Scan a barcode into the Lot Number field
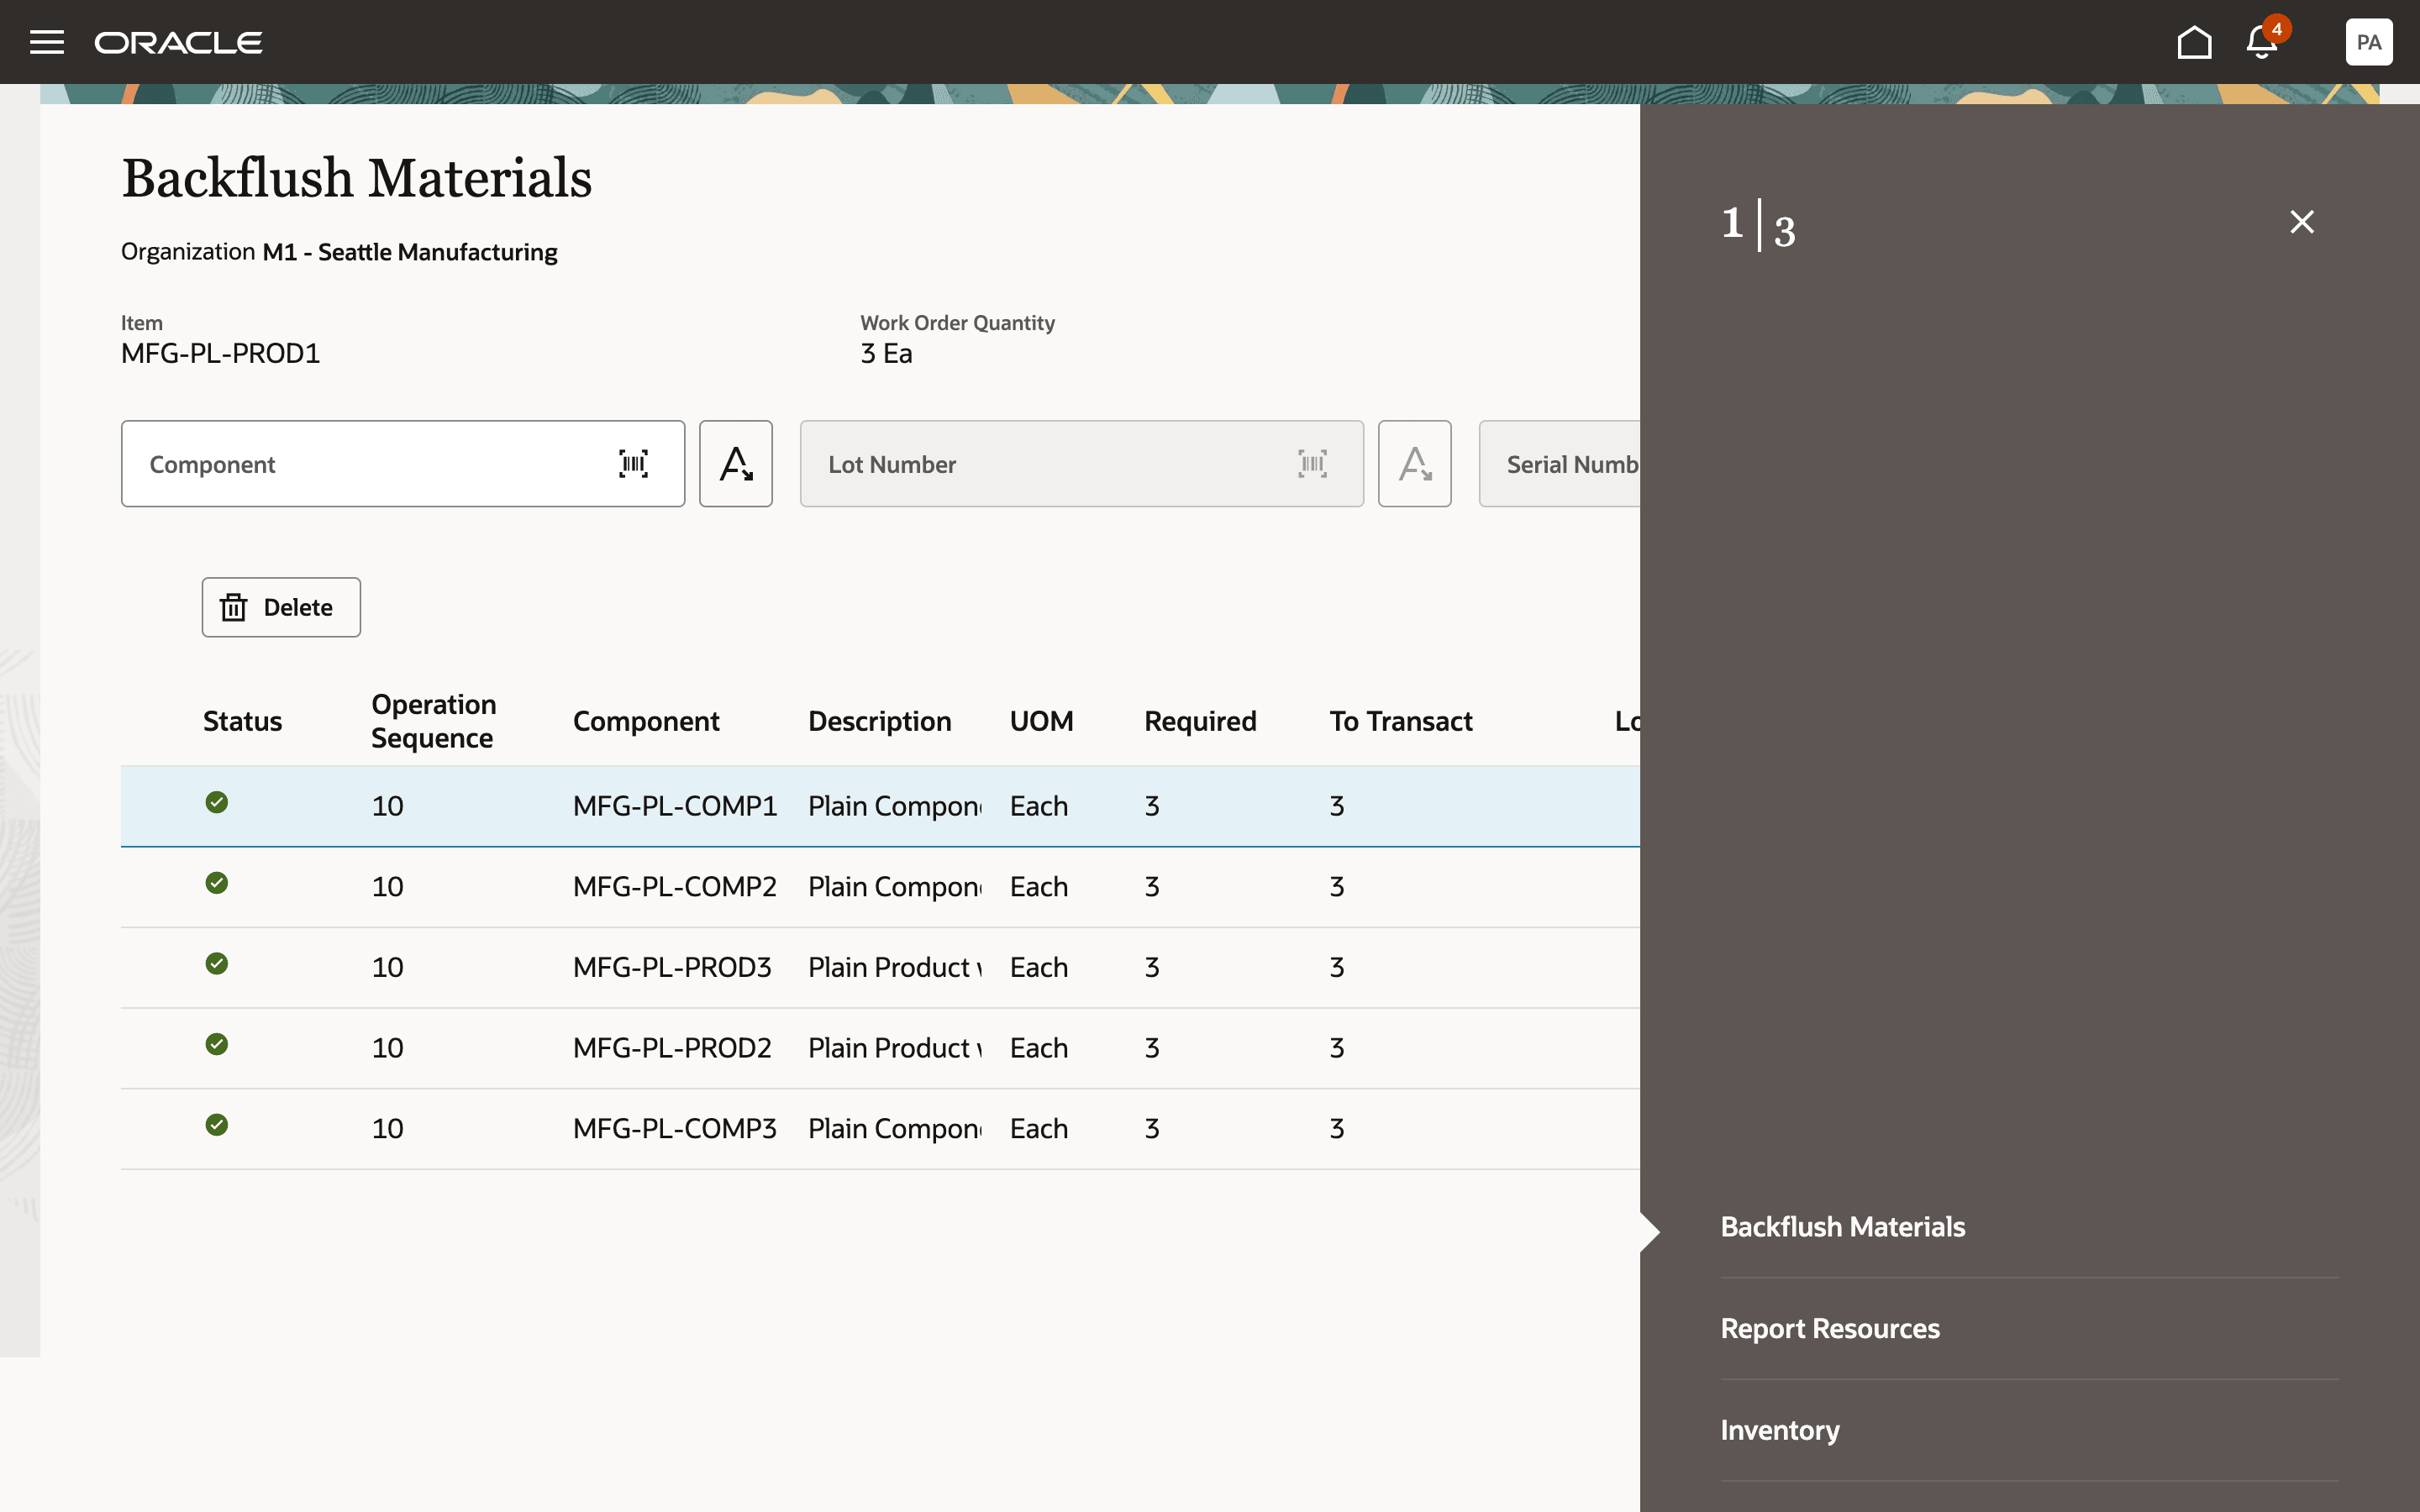Screen dimensions: 2420x1512 point(1312,463)
